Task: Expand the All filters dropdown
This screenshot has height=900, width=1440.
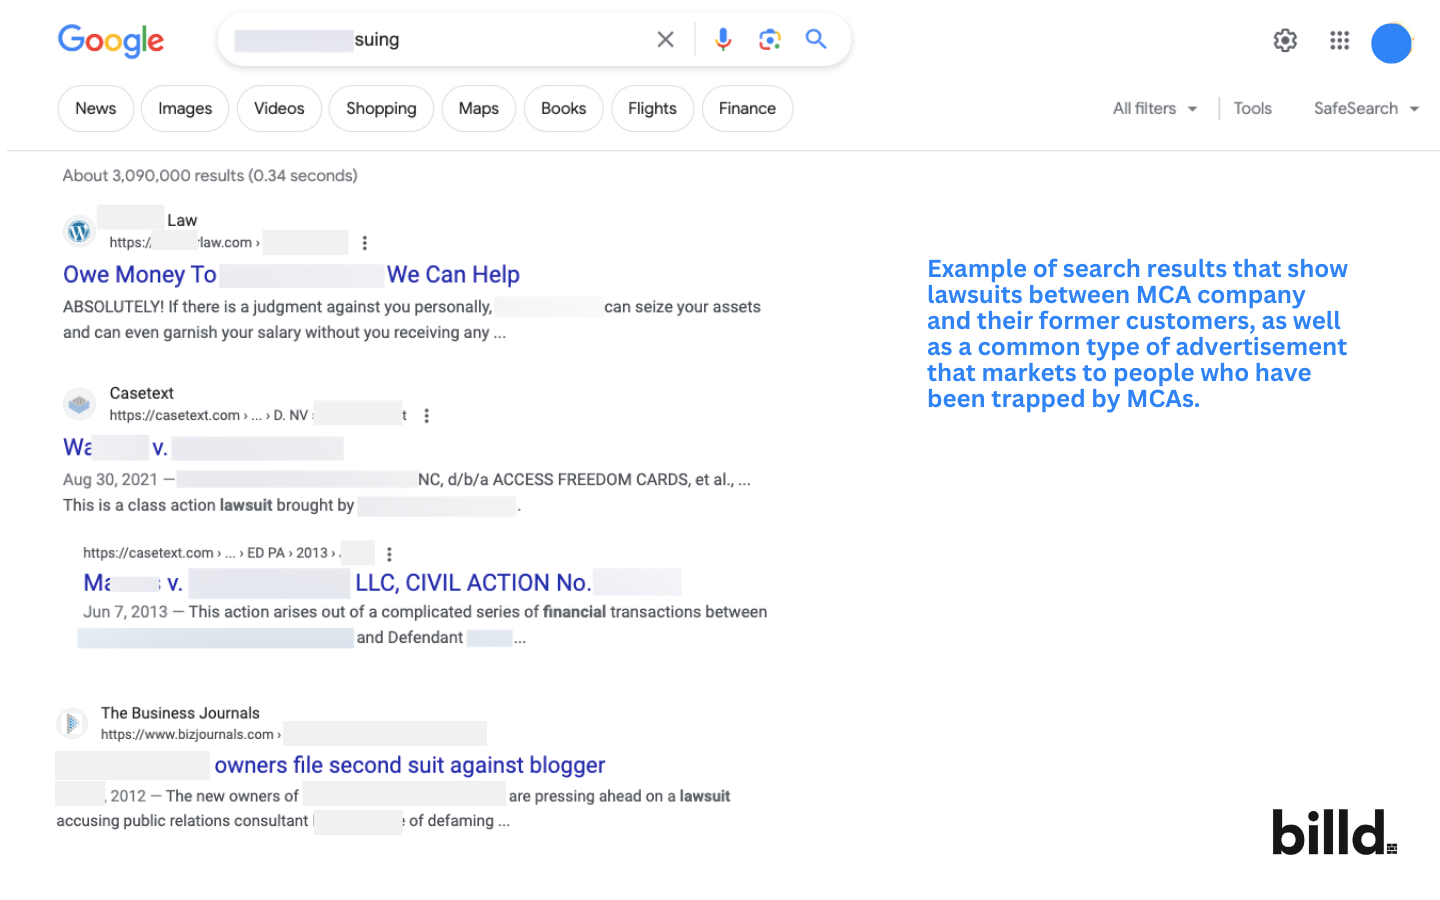Action: point(1155,108)
